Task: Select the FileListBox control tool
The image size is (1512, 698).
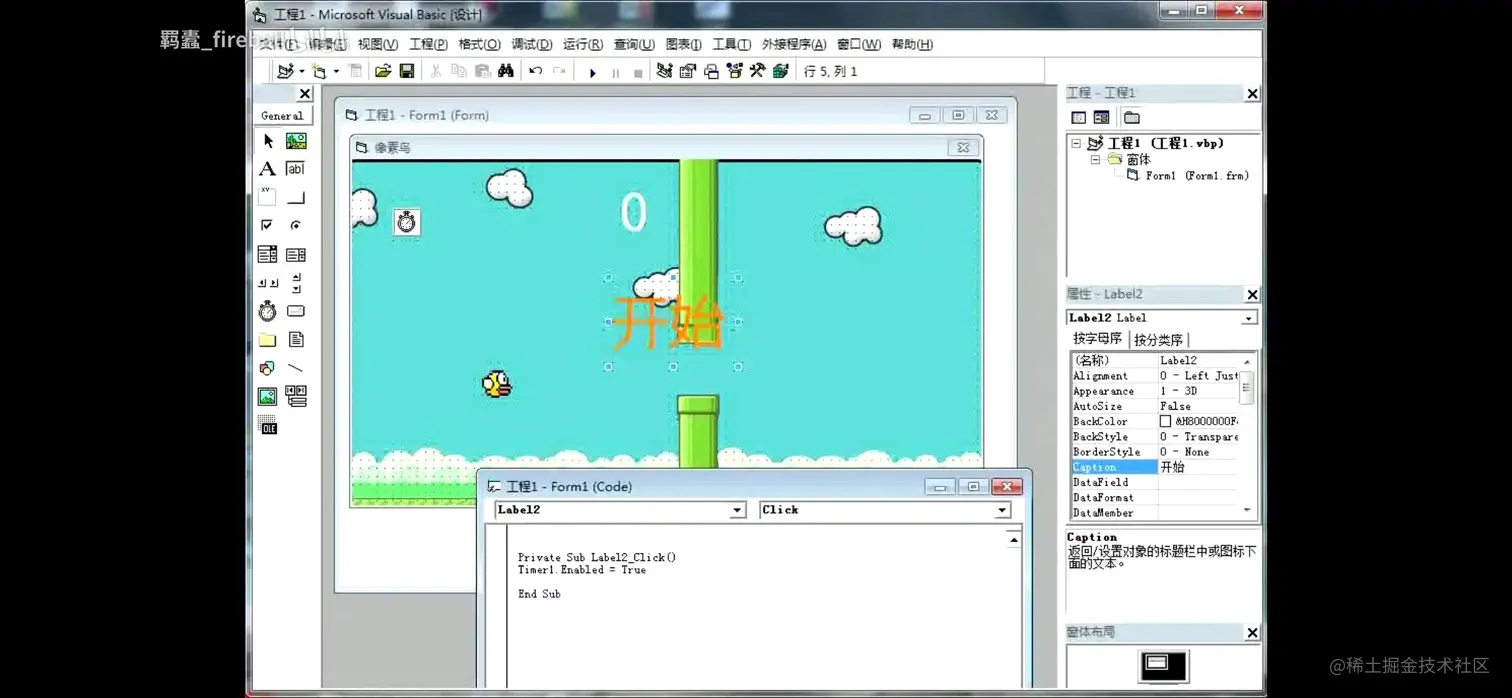Action: click(x=296, y=340)
